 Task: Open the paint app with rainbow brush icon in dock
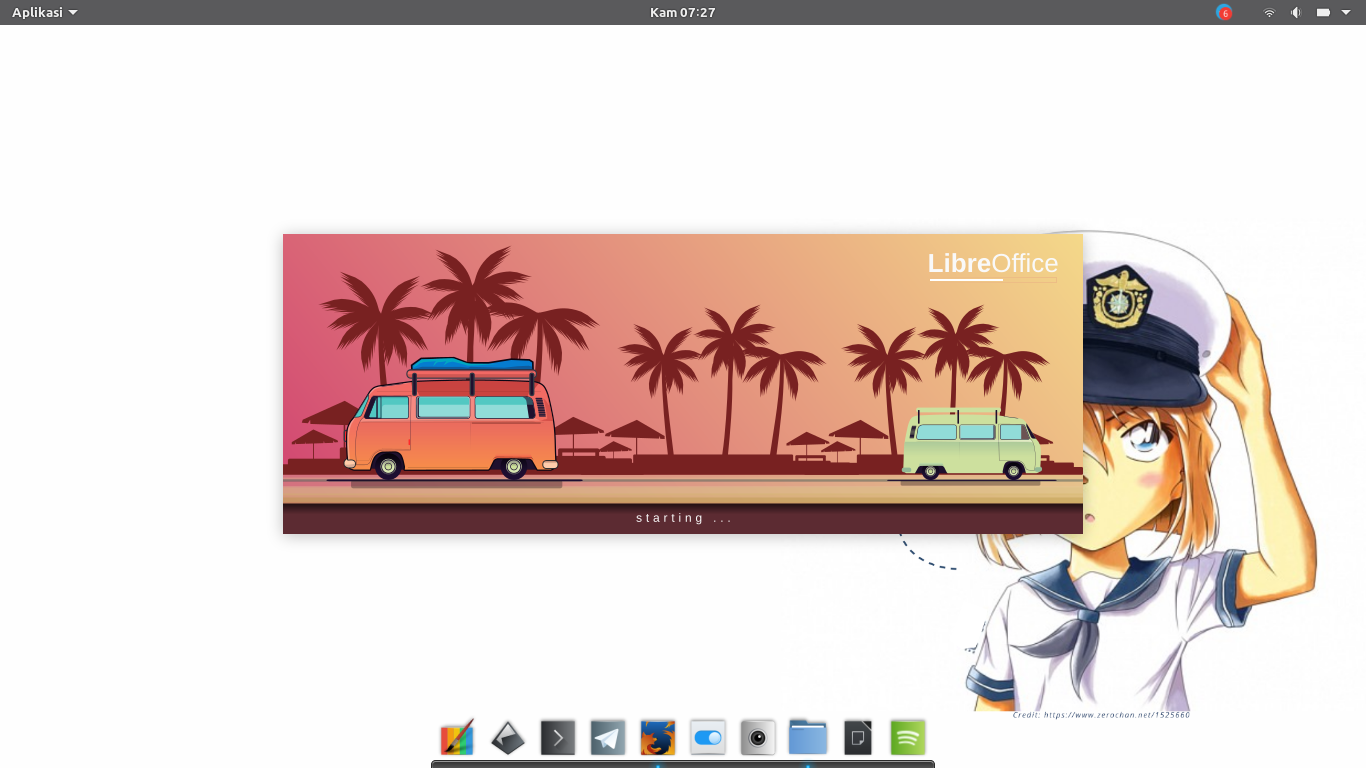click(457, 738)
